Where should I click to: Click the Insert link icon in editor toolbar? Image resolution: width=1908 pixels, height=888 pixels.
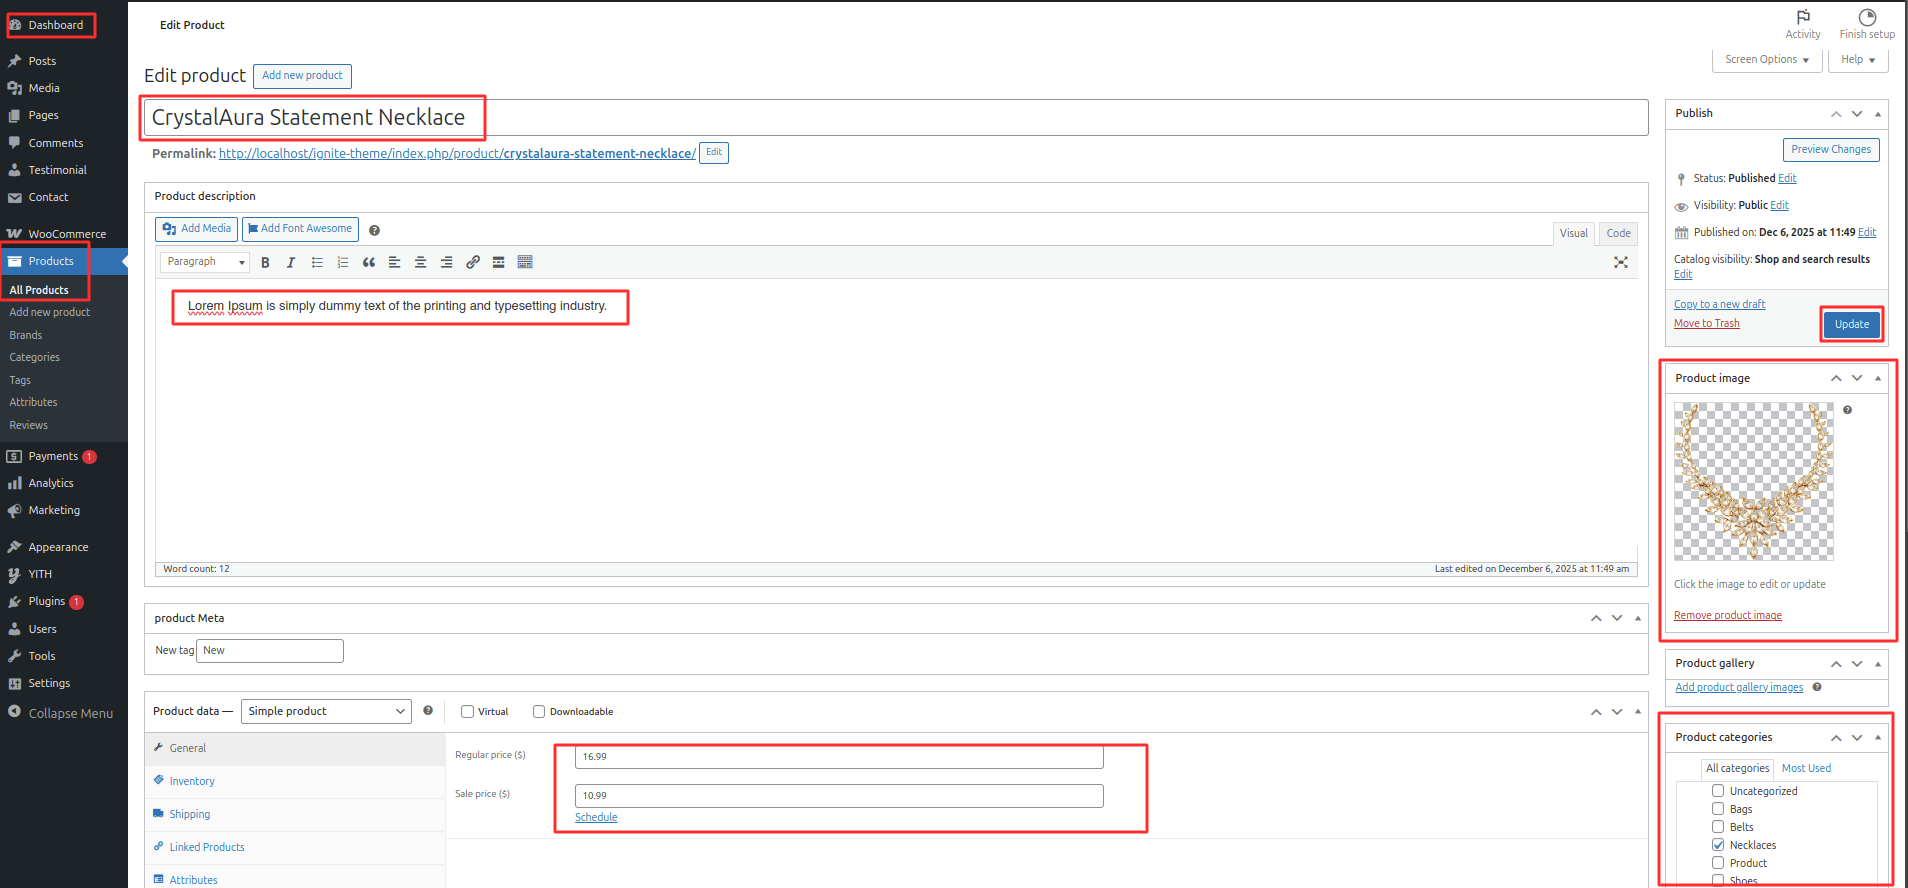[473, 263]
